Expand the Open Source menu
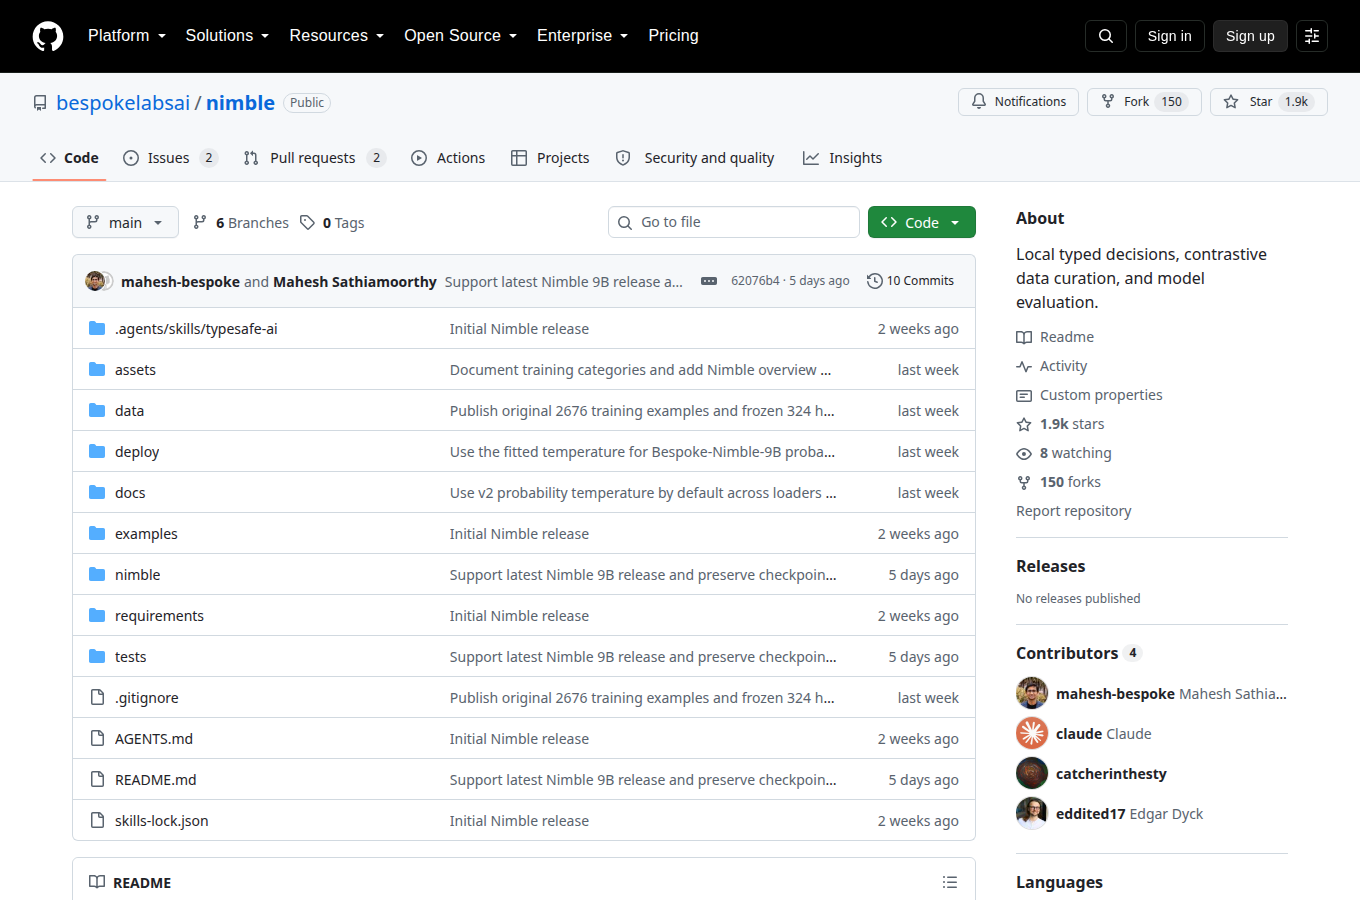 (460, 36)
